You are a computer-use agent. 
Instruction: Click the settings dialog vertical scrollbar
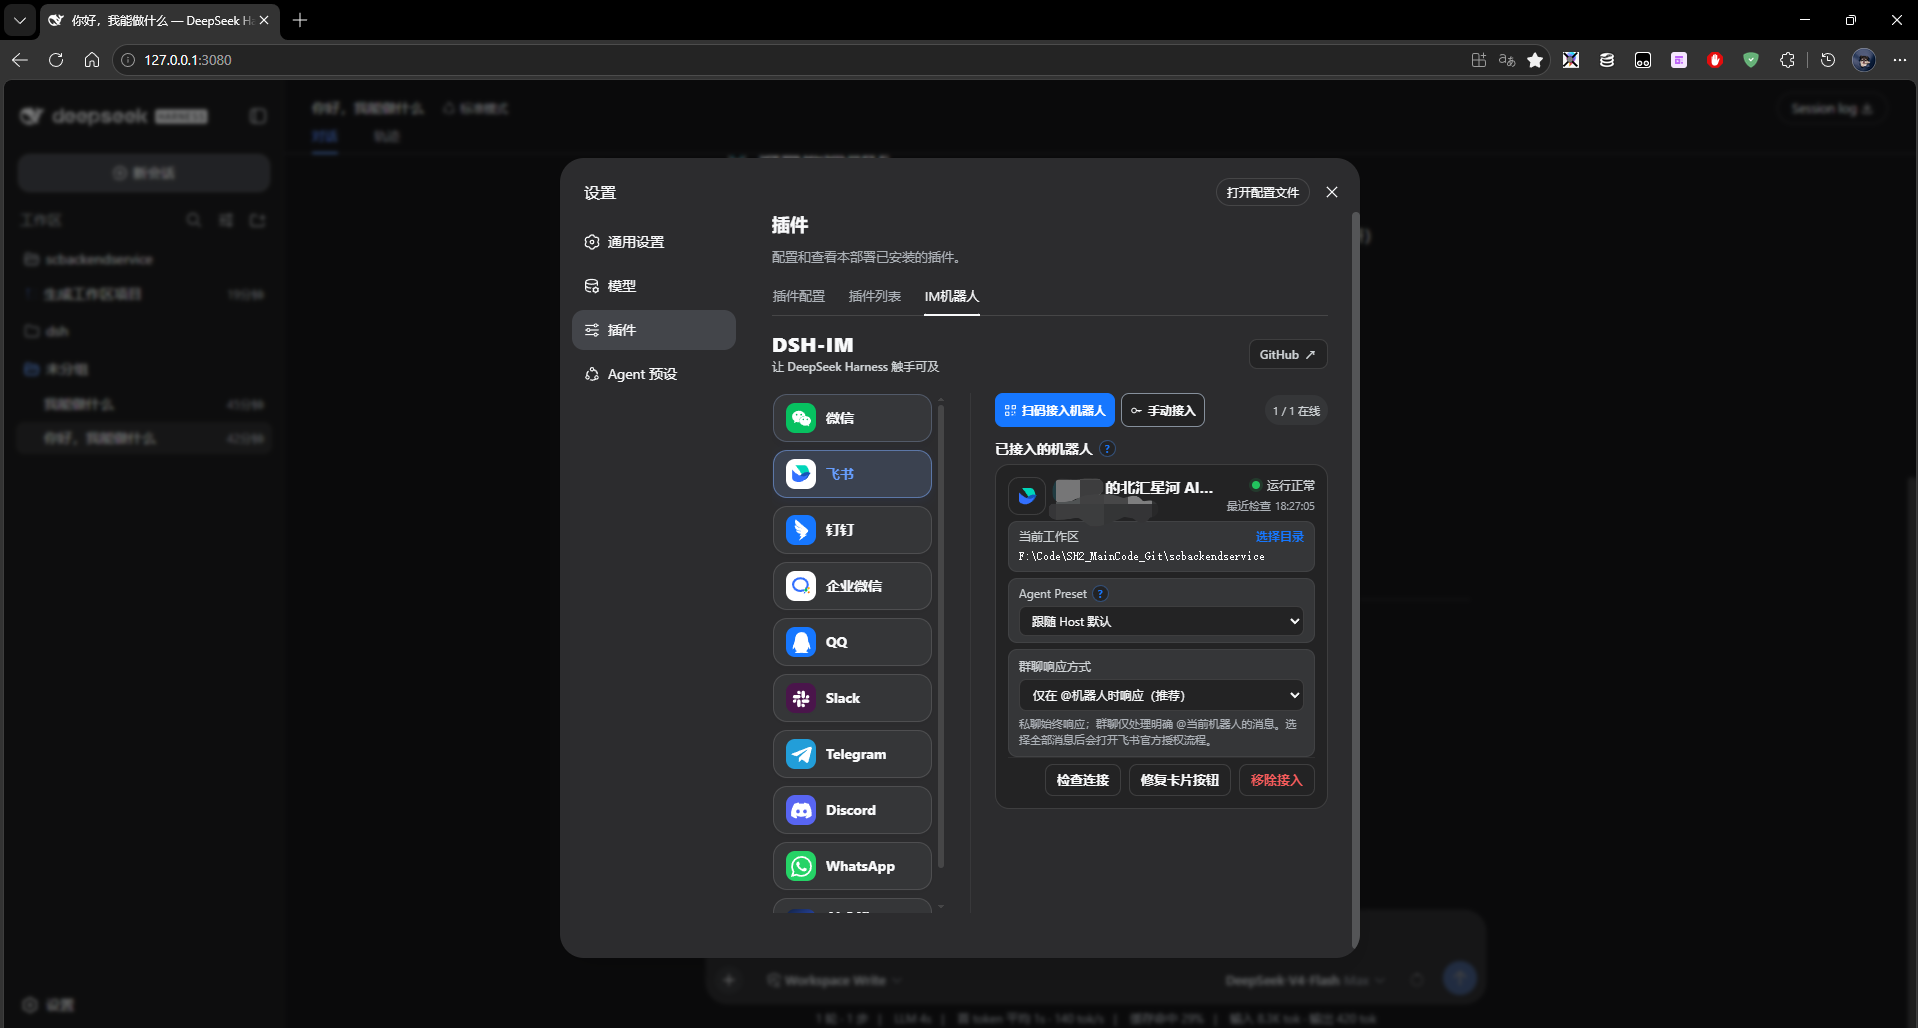tap(1355, 578)
